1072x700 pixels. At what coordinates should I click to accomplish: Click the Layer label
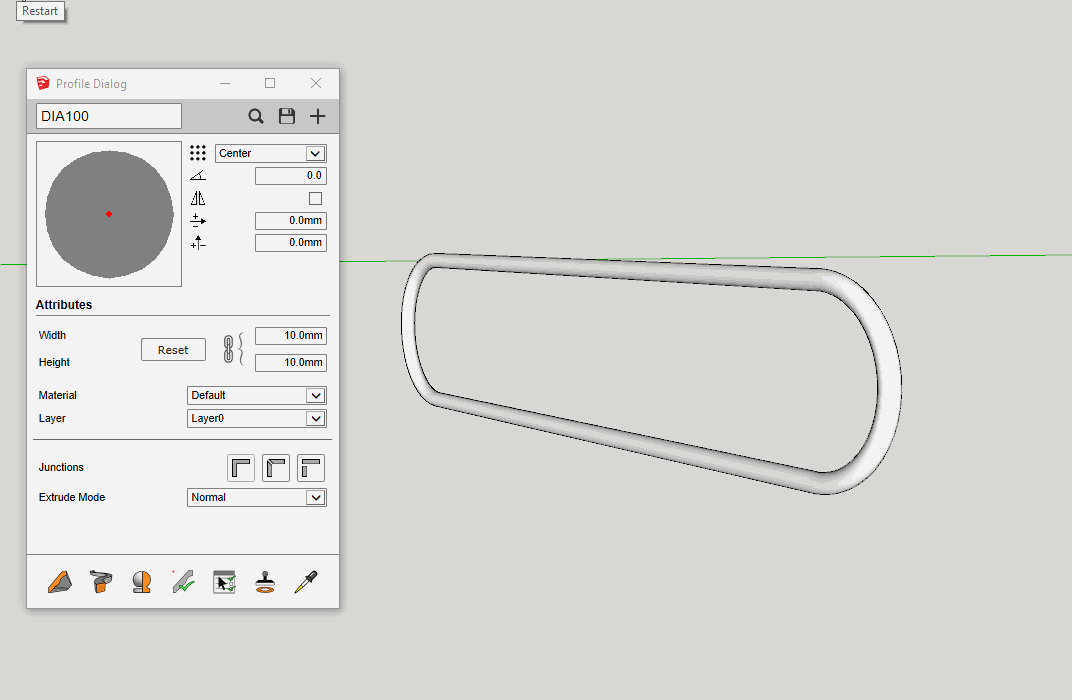52,418
